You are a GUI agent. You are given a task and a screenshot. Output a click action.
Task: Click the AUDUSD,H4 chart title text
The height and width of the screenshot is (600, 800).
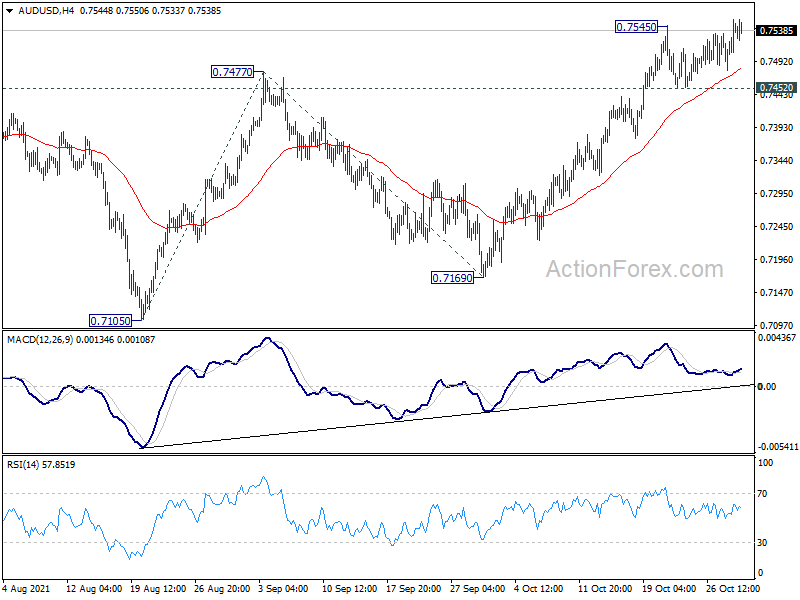point(46,11)
